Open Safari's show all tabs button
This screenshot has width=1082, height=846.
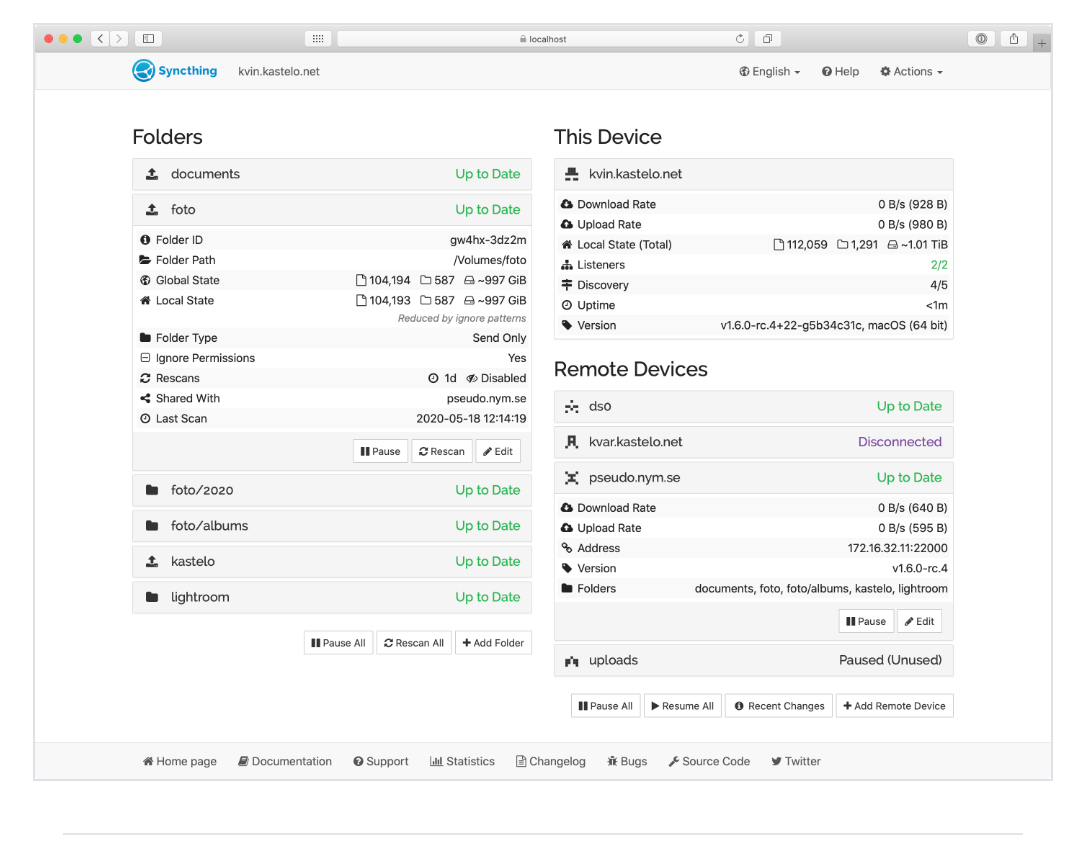pyautogui.click(x=767, y=39)
